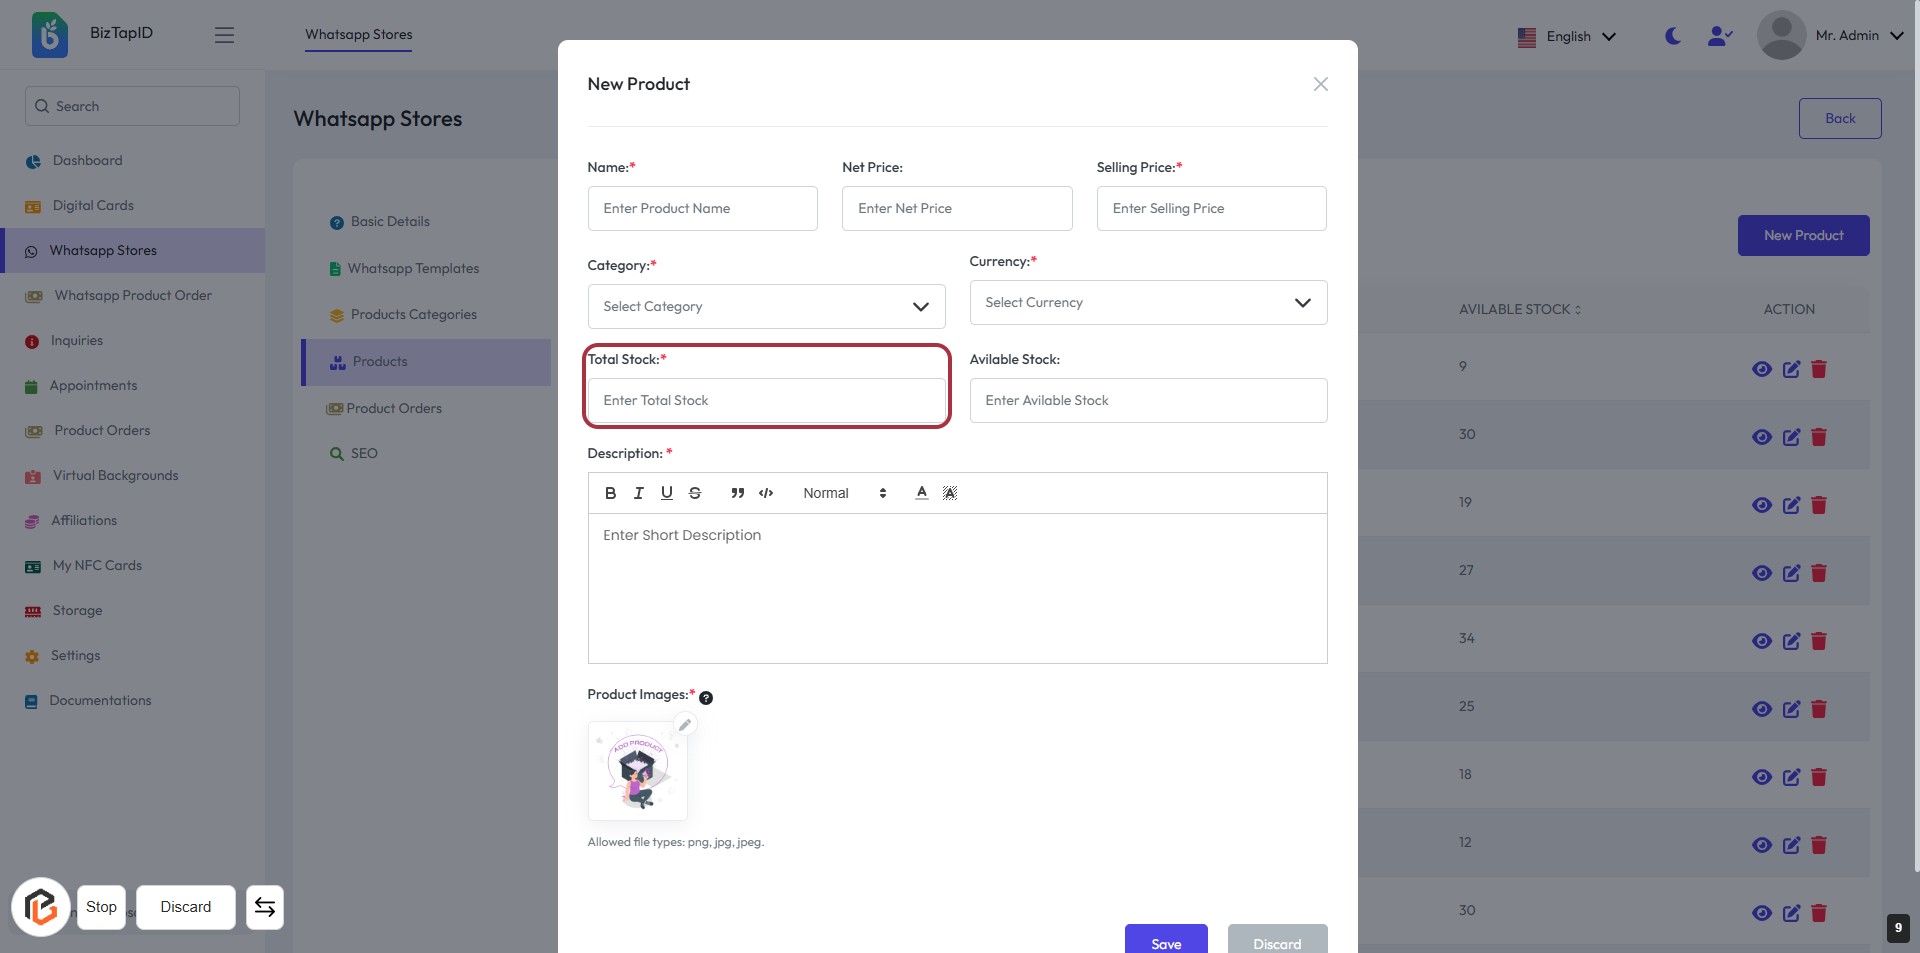1920x953 pixels.
Task: Click the Strikethrough formatting icon
Action: [695, 493]
